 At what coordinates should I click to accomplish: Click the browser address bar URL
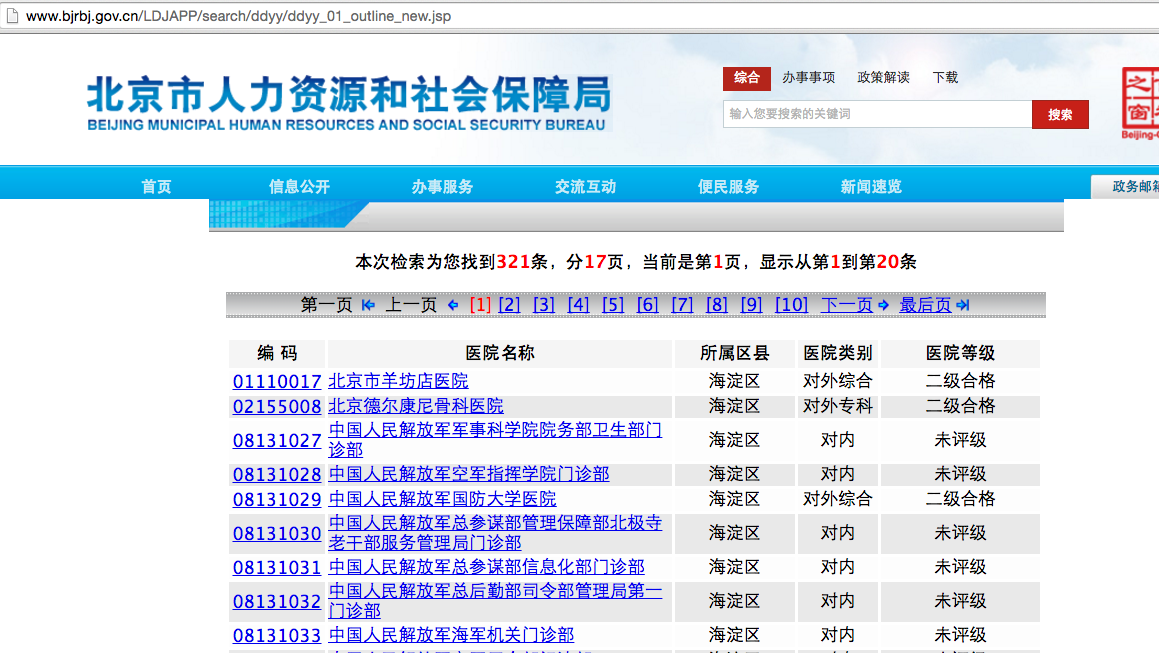(238, 17)
